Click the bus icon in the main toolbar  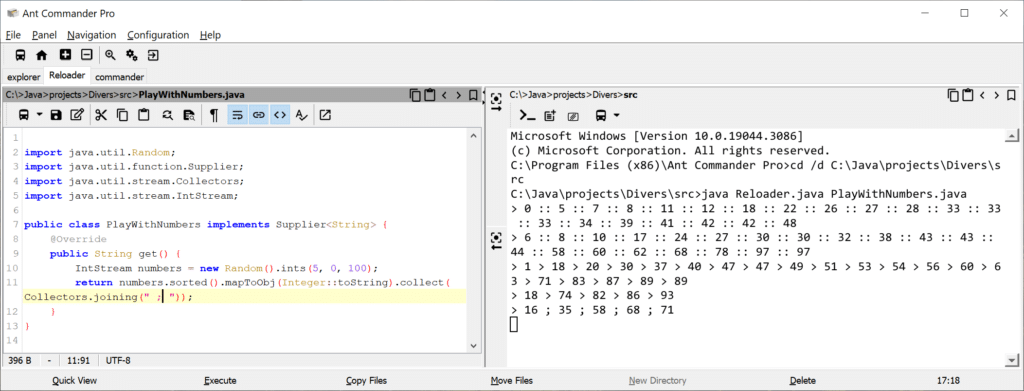point(21,55)
